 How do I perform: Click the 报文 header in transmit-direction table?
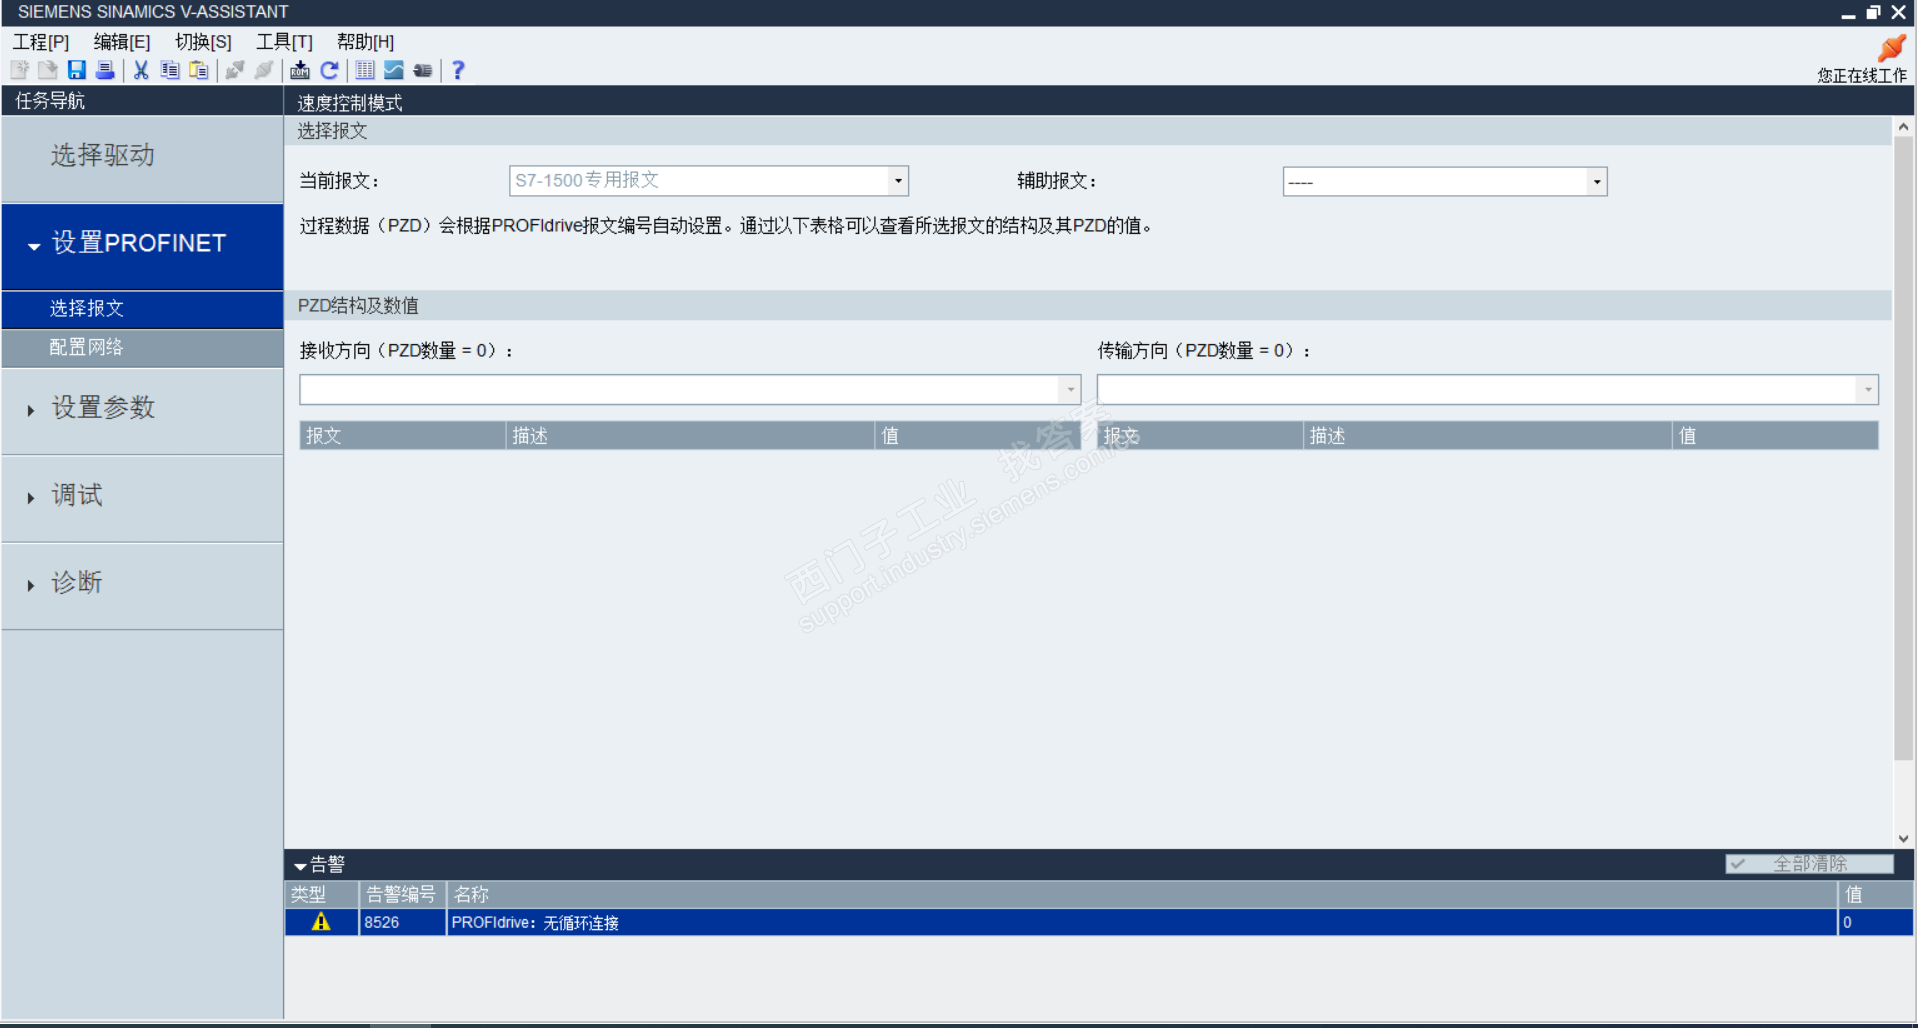[1200, 436]
